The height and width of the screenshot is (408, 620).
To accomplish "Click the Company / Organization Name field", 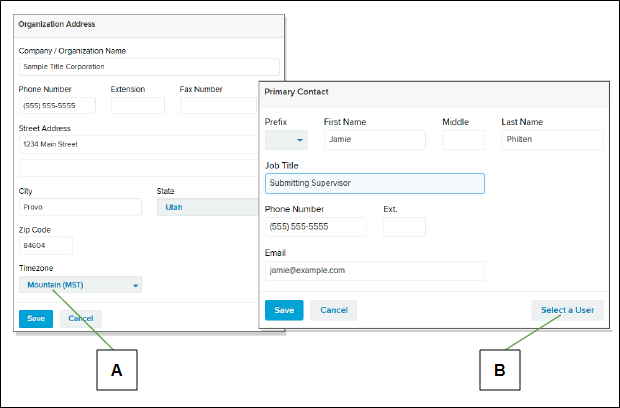I will (149, 67).
